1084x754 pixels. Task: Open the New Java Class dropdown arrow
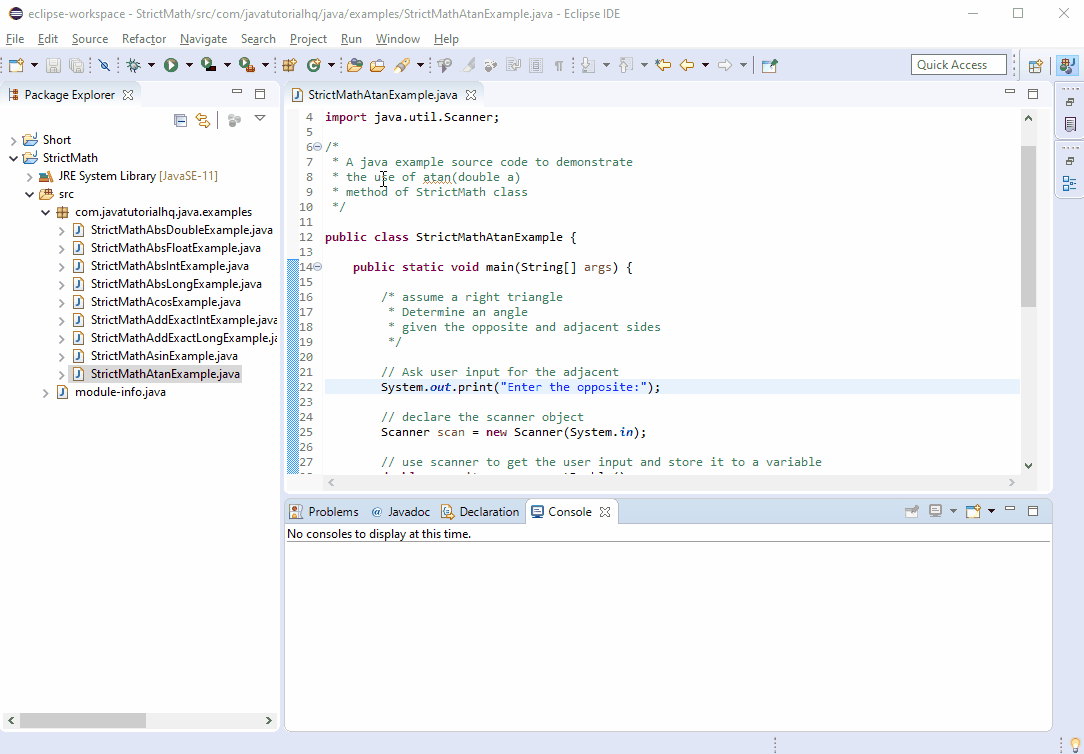pos(331,65)
